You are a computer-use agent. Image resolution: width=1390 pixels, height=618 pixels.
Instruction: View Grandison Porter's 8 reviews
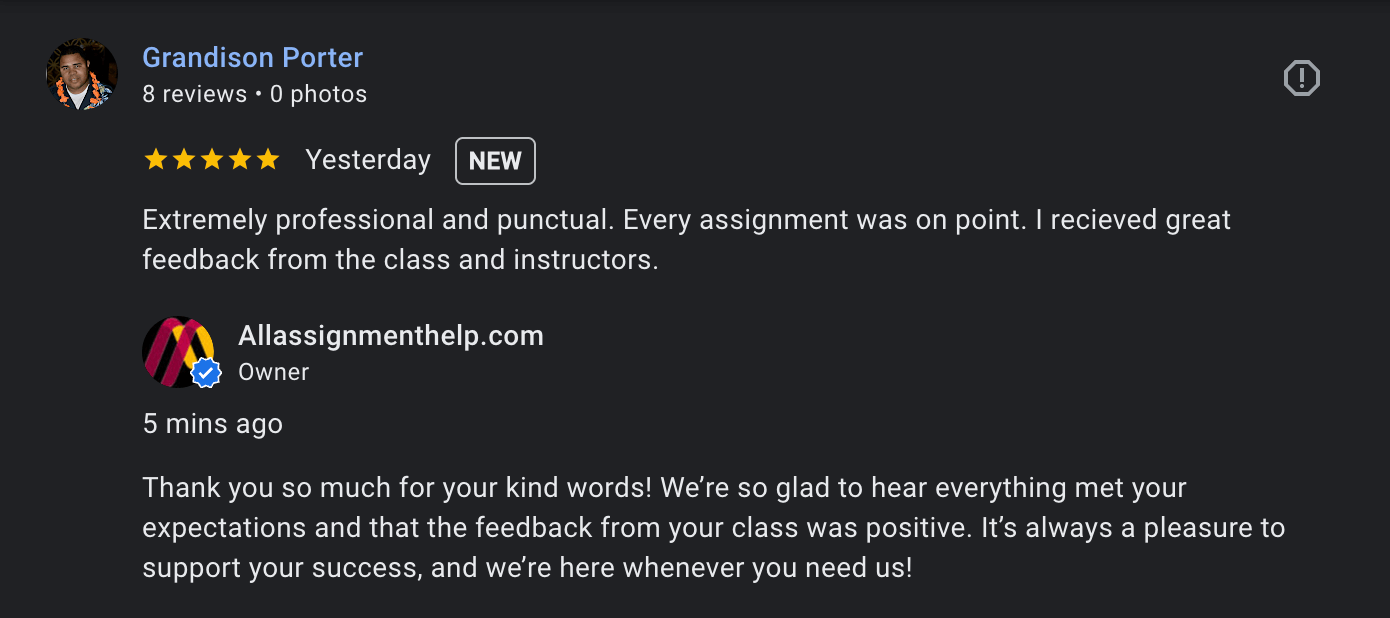[x=194, y=93]
